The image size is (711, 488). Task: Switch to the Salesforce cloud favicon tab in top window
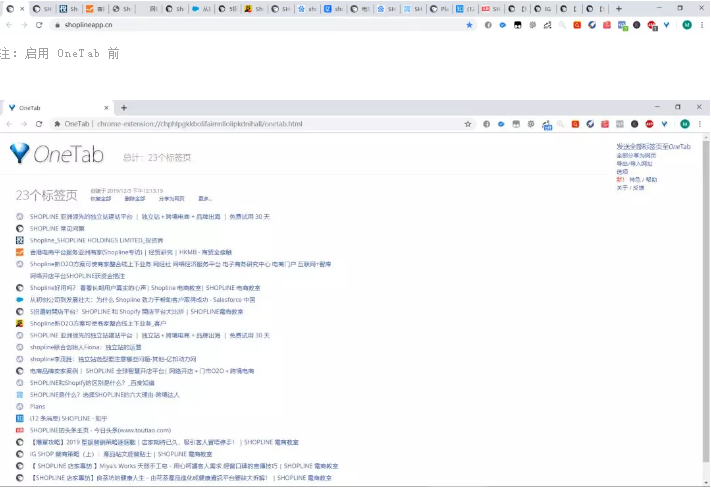coord(201,9)
